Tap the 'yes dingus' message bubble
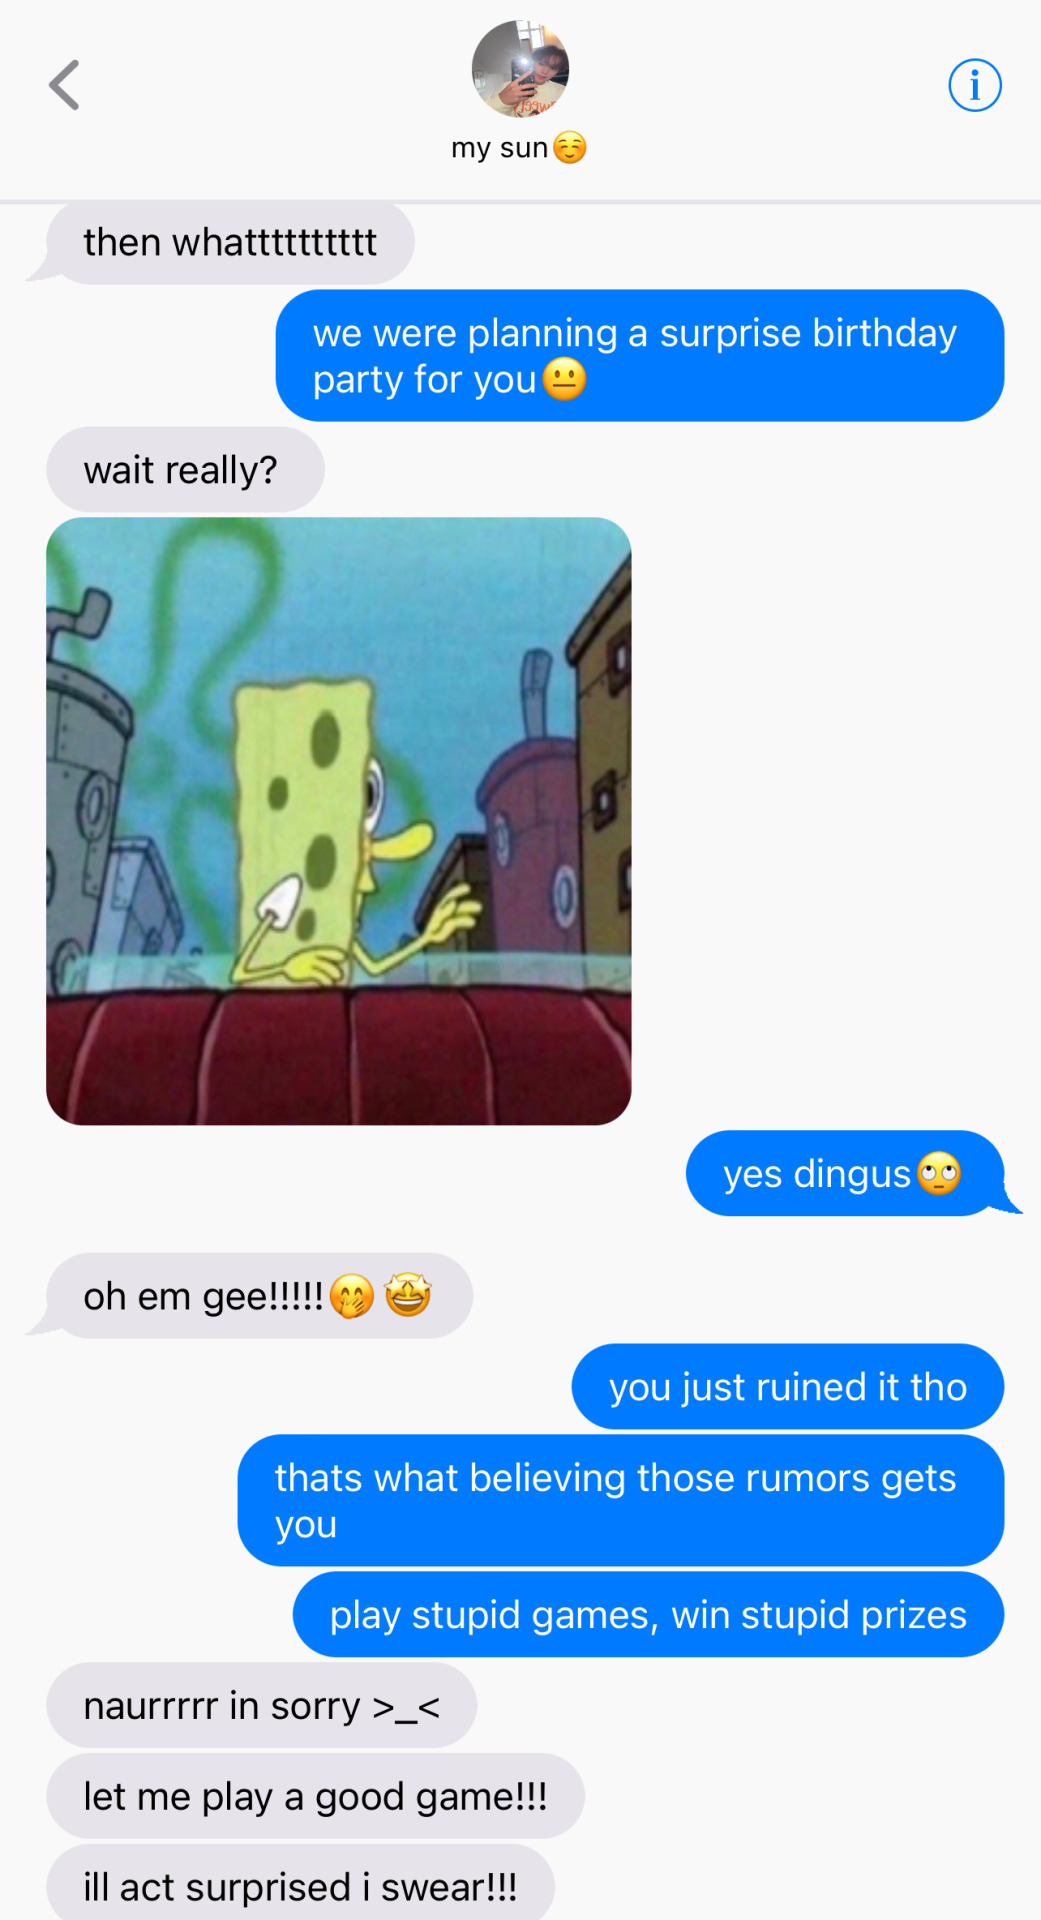The width and height of the screenshot is (1041, 1920). point(844,1174)
